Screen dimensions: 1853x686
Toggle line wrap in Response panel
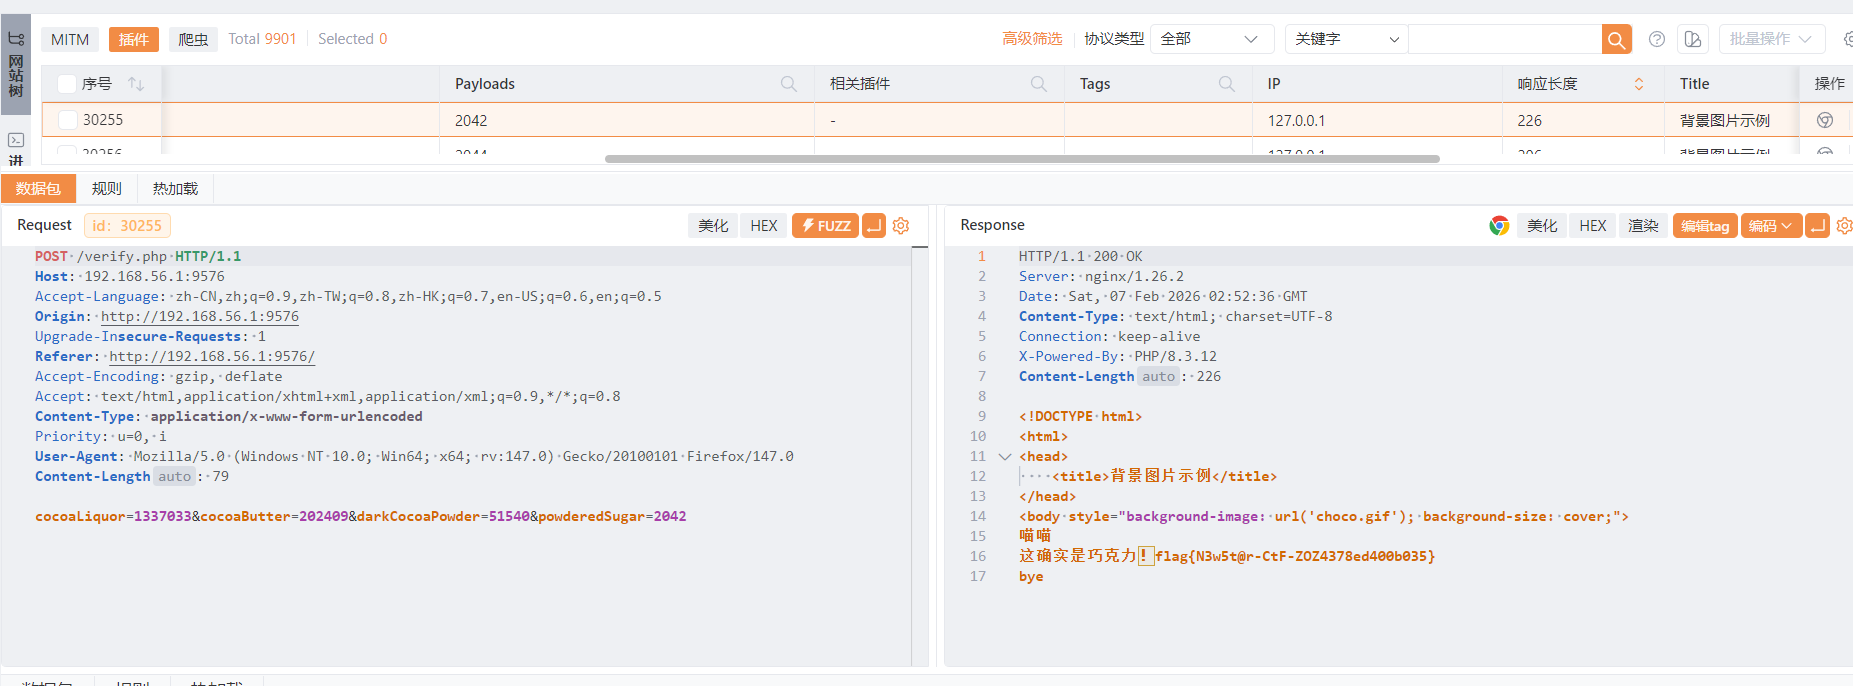1818,226
